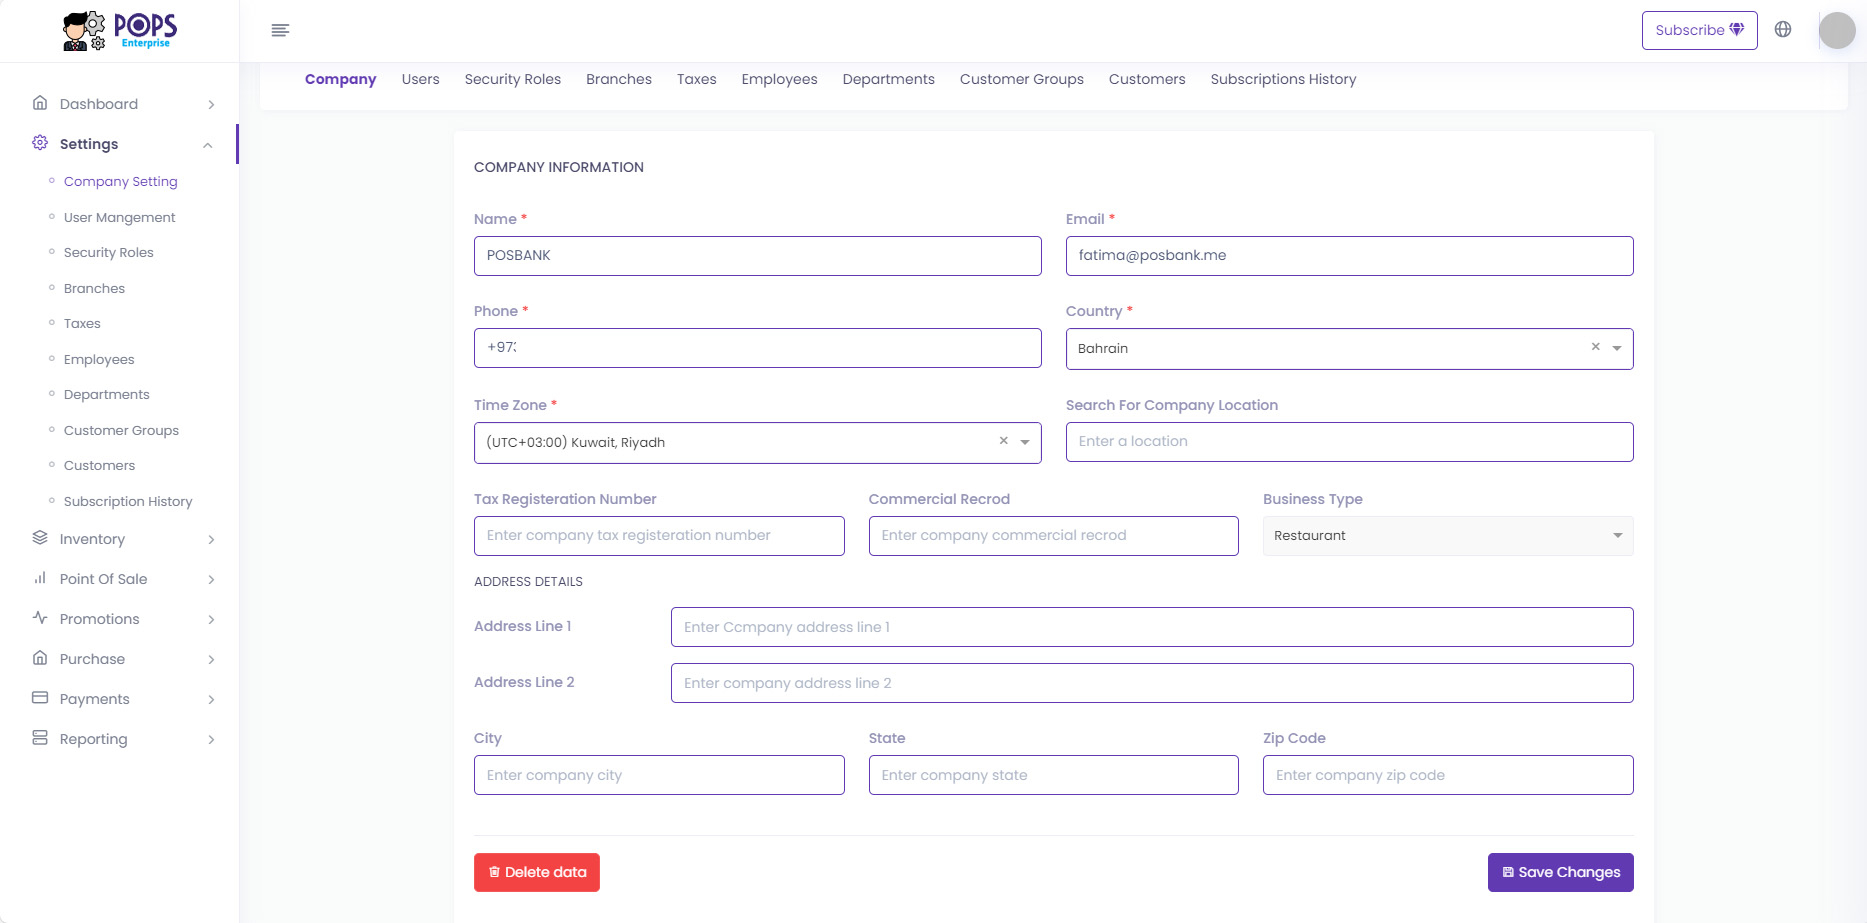1867x923 pixels.
Task: Open the Customer Groups tab
Action: (1022, 79)
